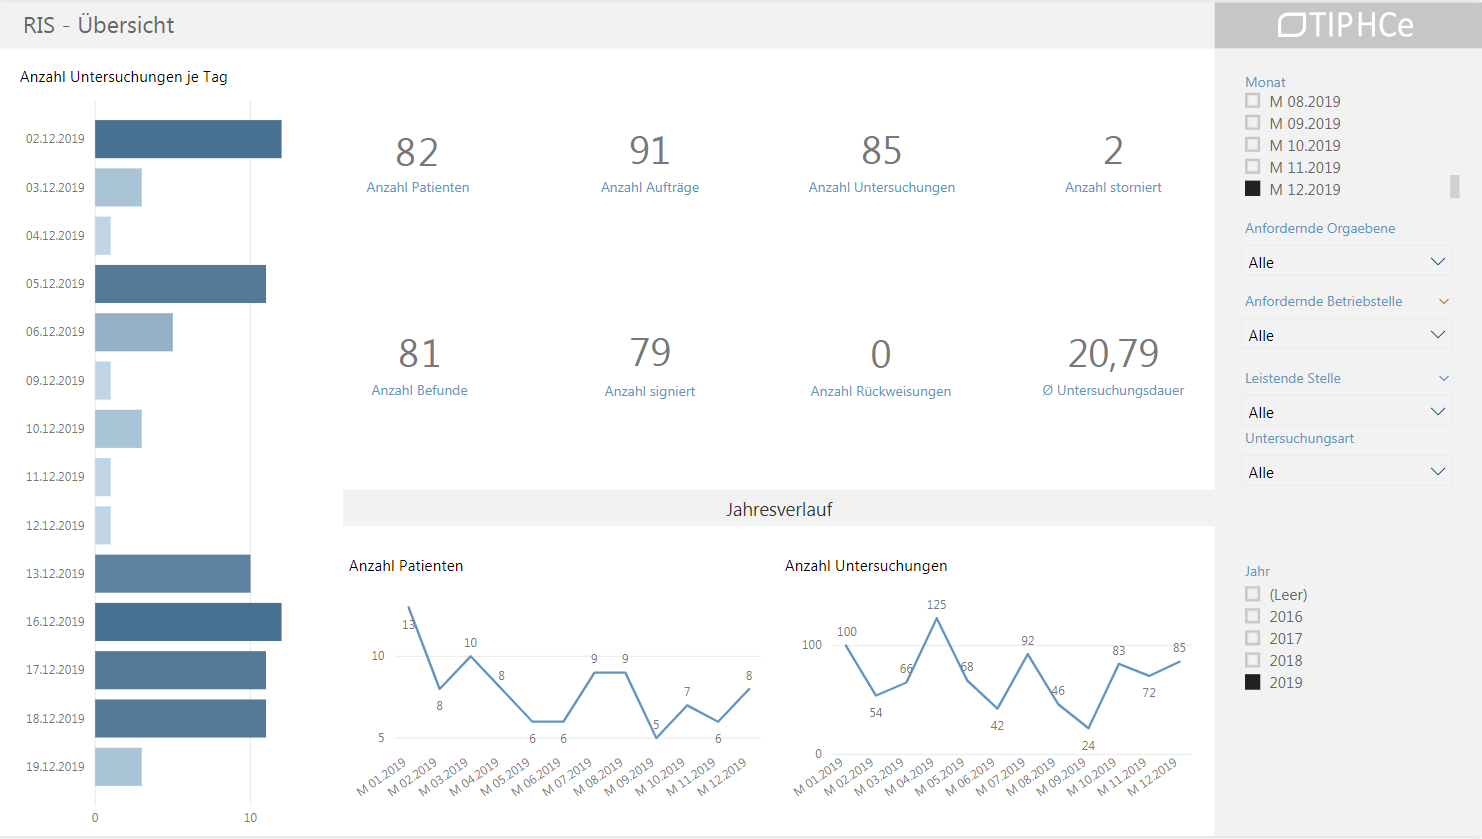Click the TIPHCe logo

1346,25
